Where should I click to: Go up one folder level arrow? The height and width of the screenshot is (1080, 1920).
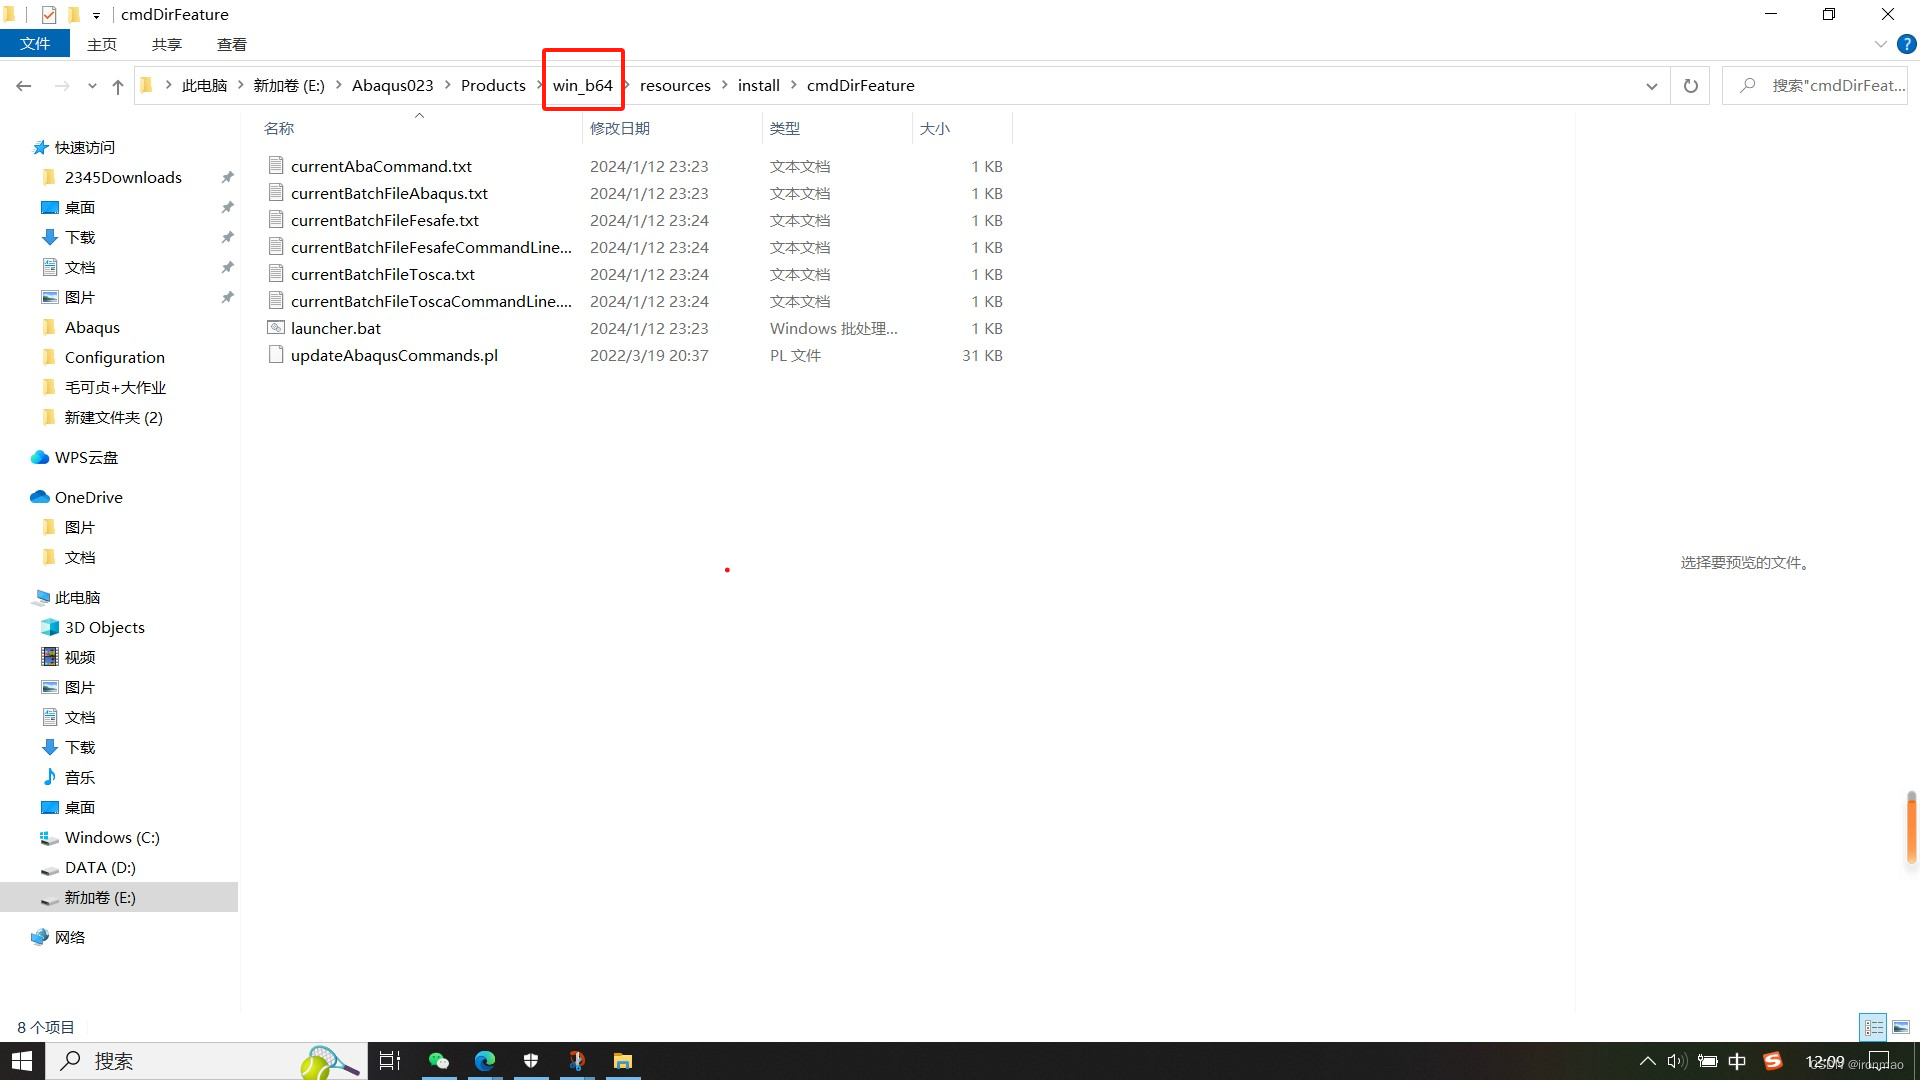[118, 86]
